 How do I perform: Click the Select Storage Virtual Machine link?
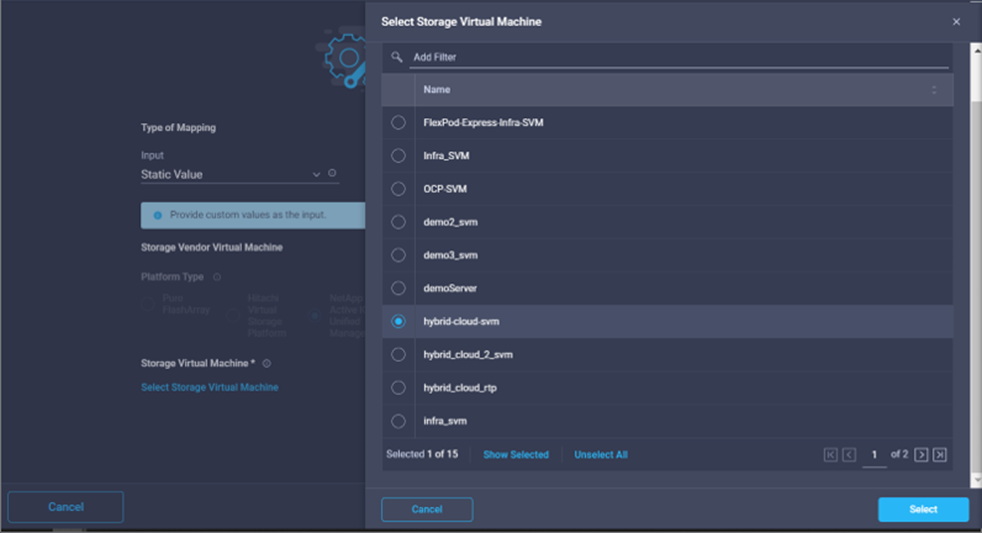click(210, 388)
